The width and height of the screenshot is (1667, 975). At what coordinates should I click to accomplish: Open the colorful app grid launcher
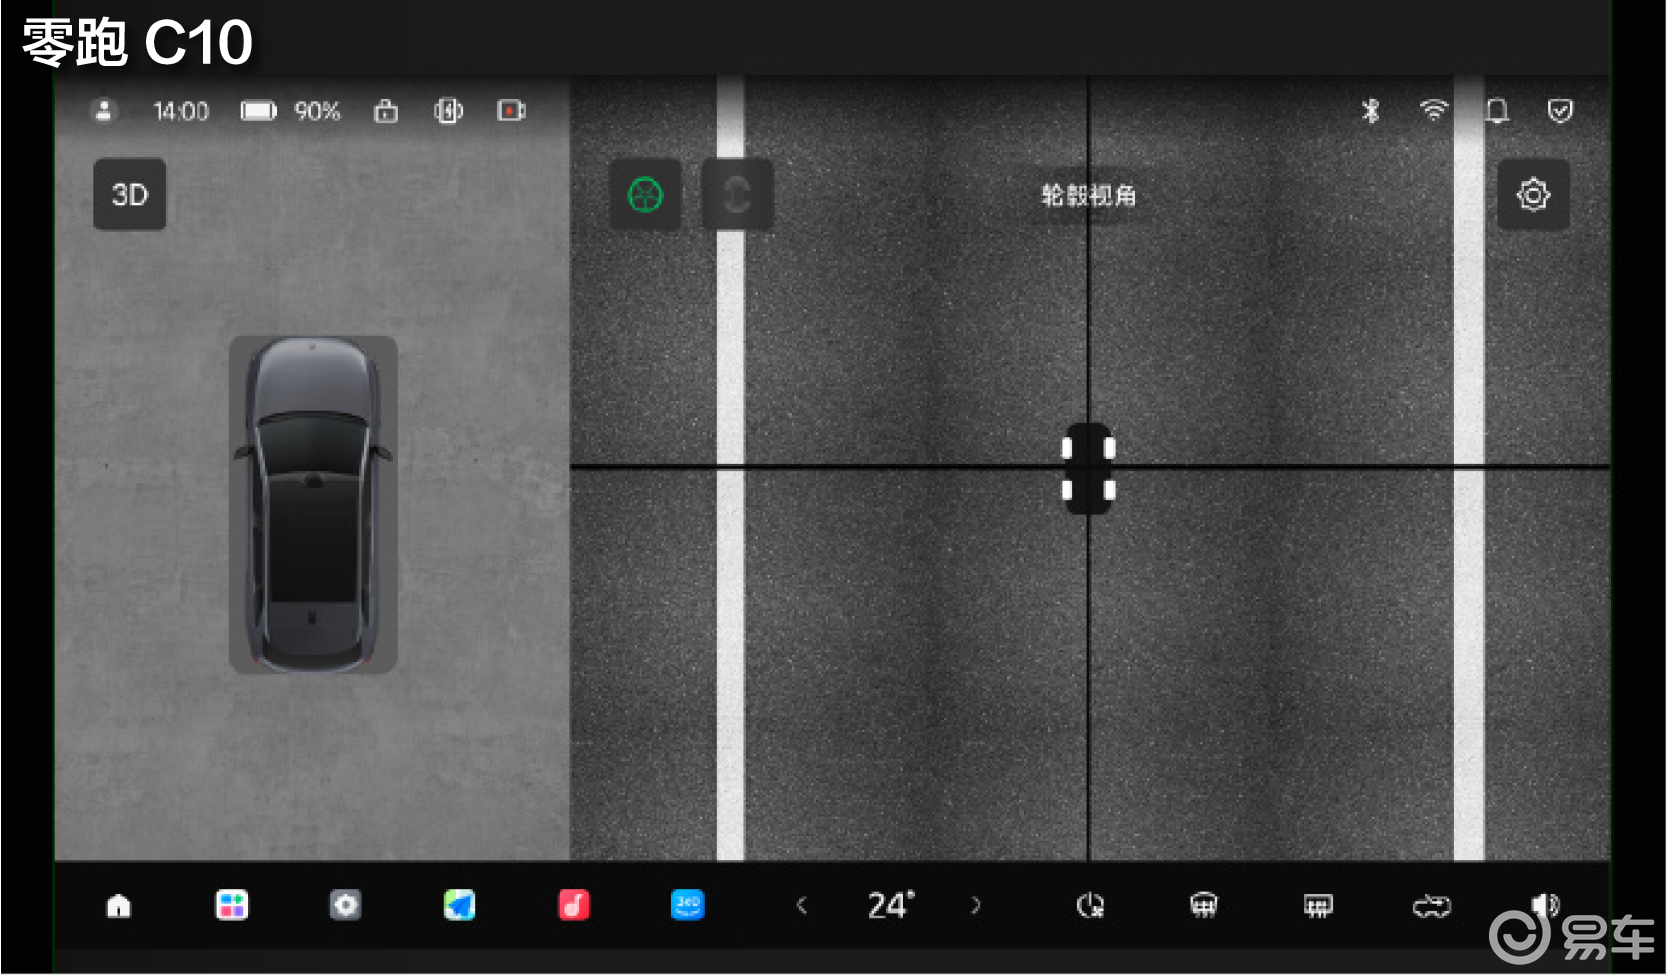[232, 906]
